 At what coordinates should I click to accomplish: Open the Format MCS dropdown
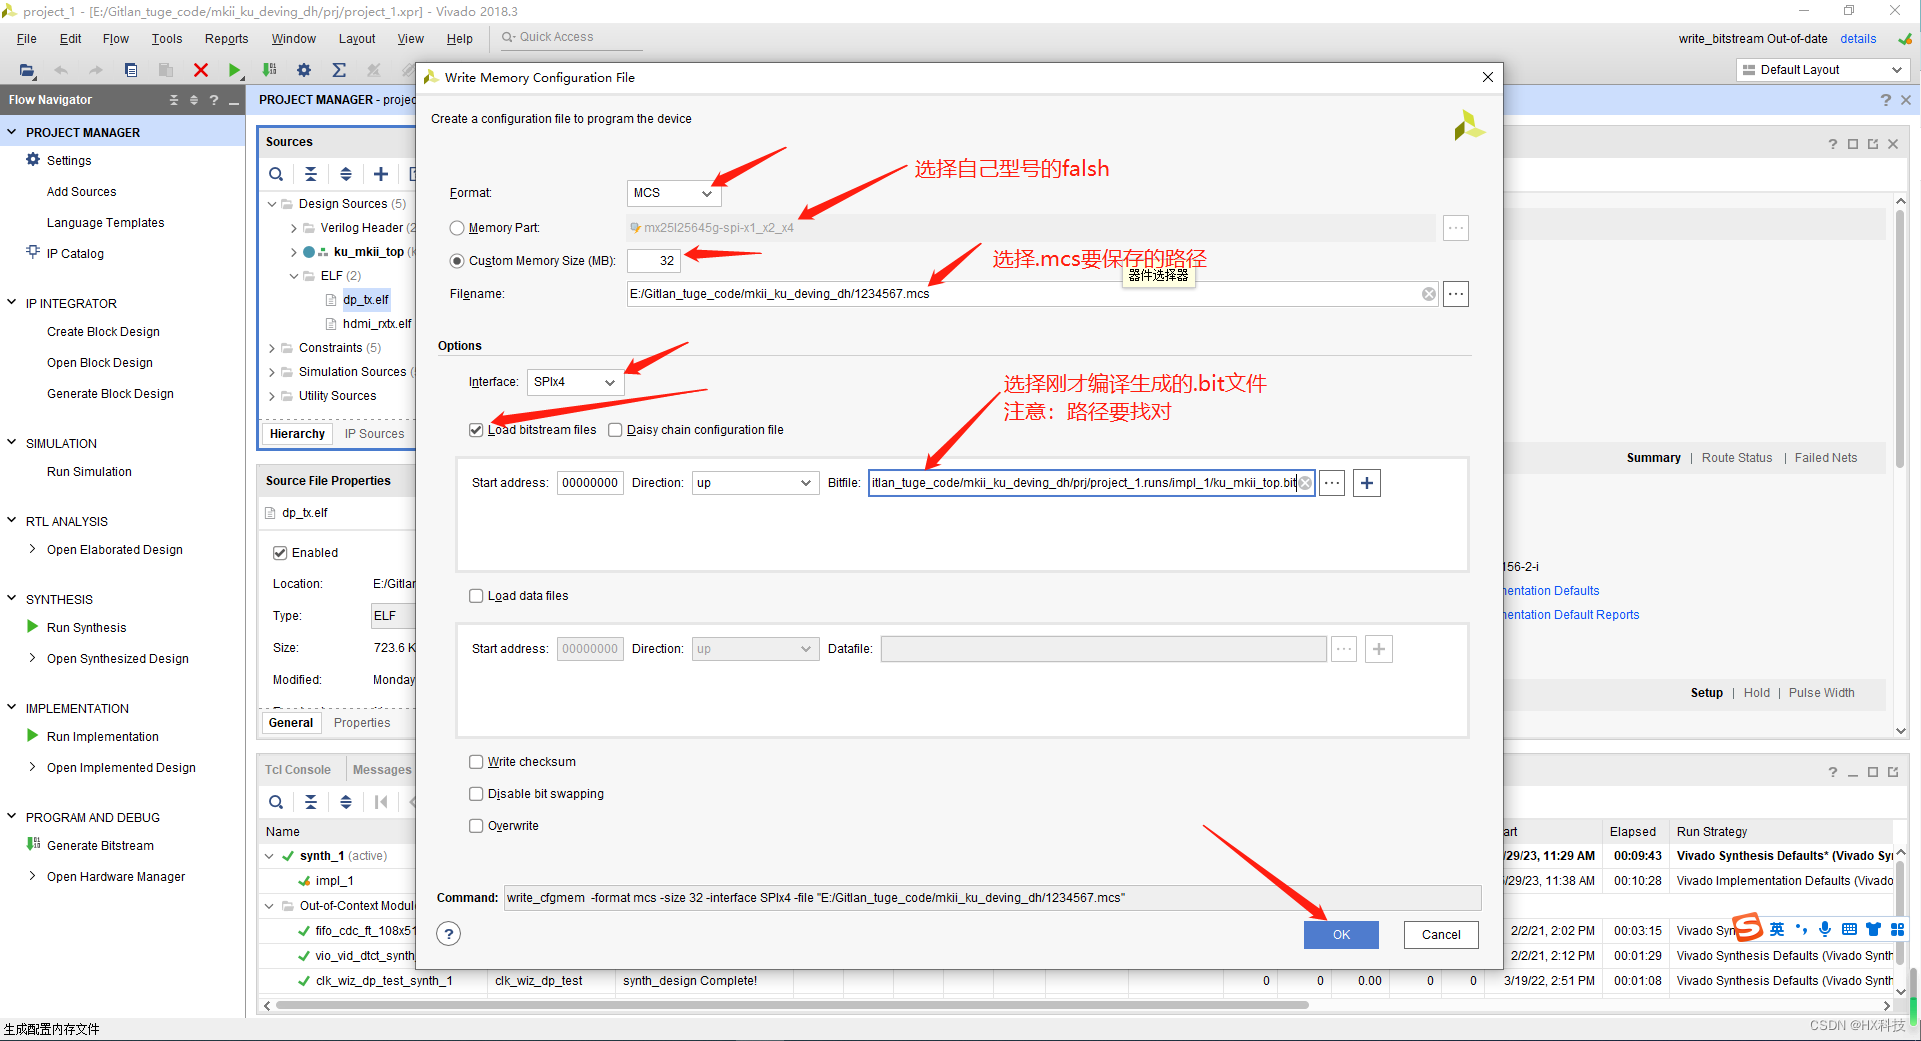pyautogui.click(x=673, y=193)
